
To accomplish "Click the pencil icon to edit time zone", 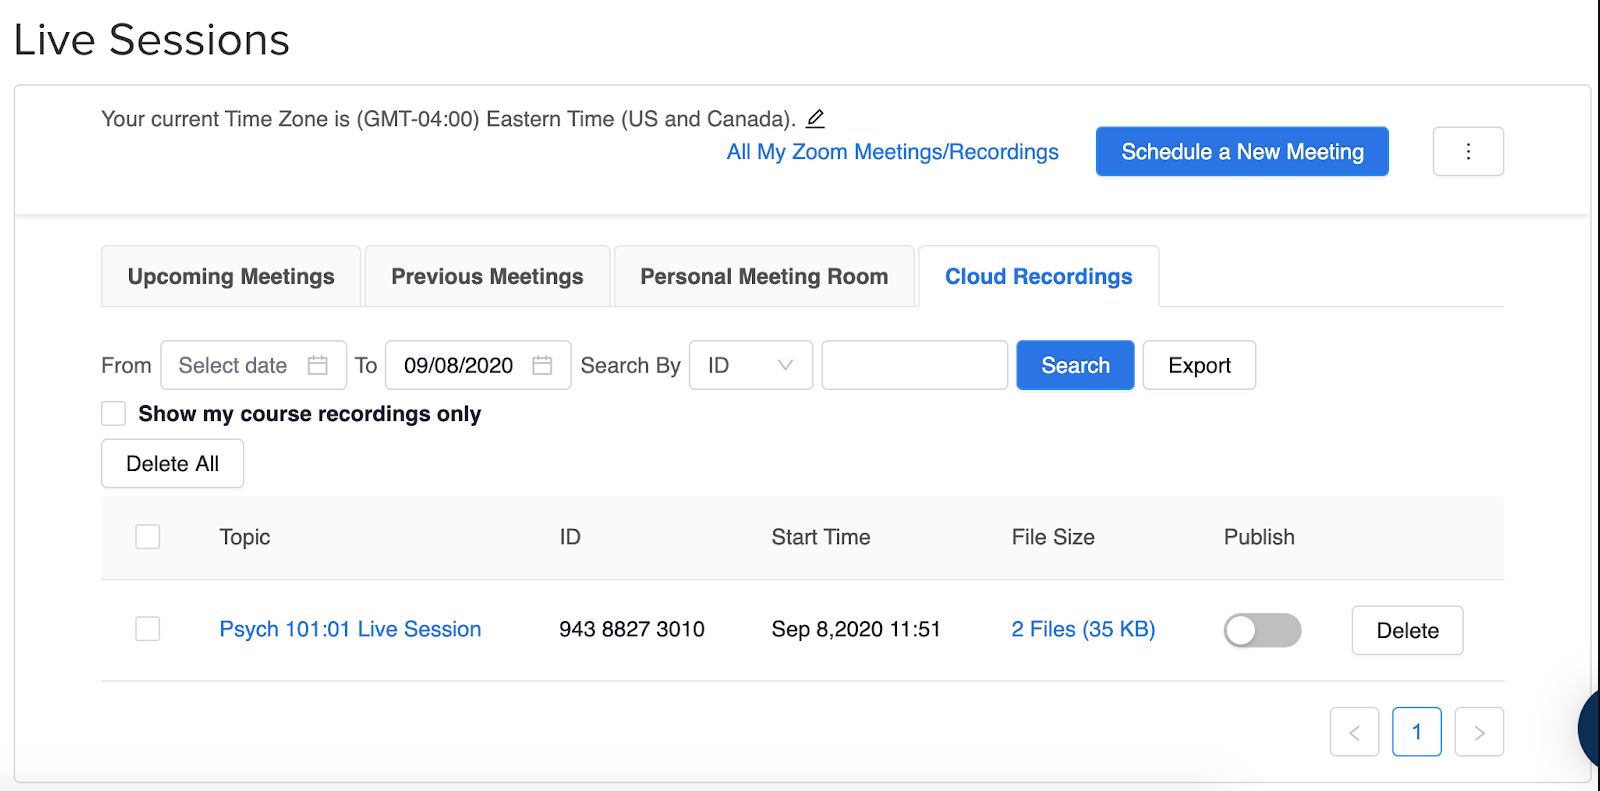I will (x=815, y=119).
